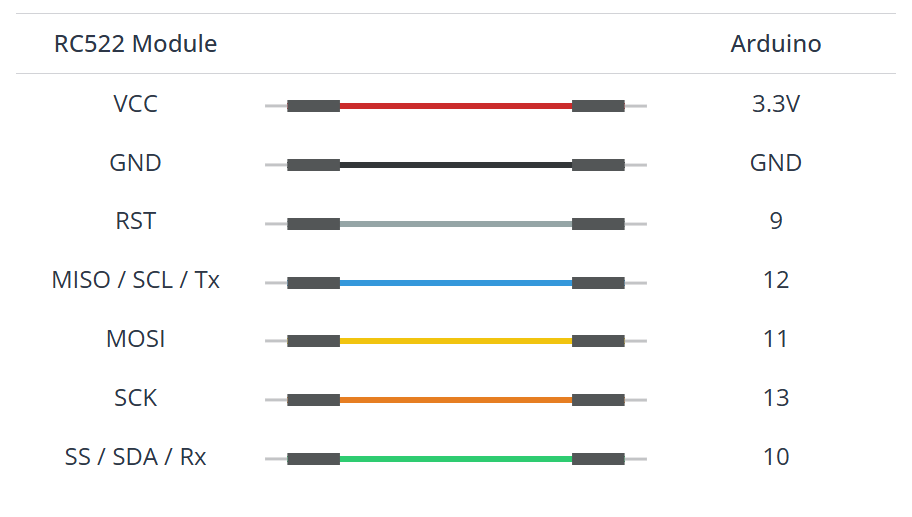Click the RC522 Module column header
Viewport: 912px width, 517px height.
(135, 44)
